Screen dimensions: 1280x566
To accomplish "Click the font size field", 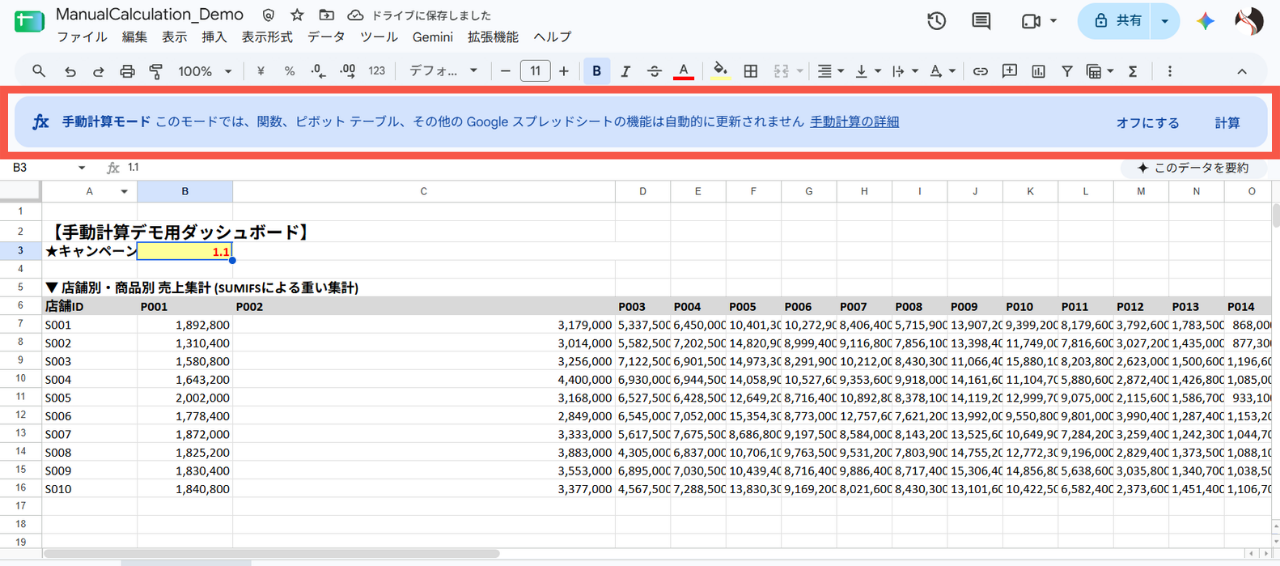I will point(535,71).
